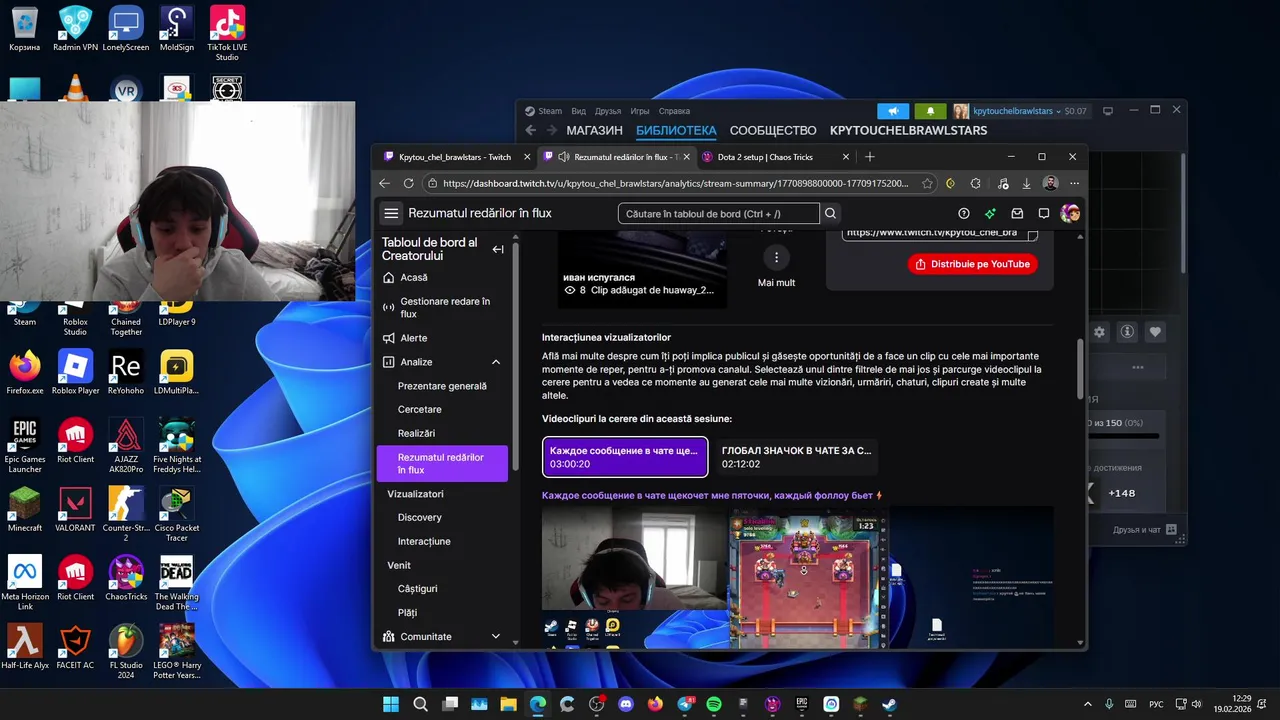Open a new browser tab with plus

coord(869,157)
